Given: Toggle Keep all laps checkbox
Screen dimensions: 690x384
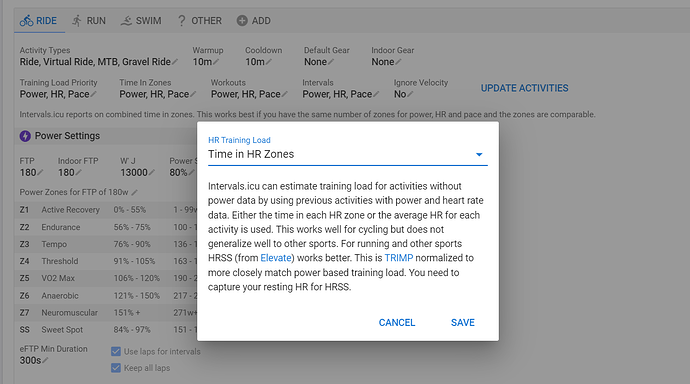Looking at the screenshot, I should pyautogui.click(x=116, y=368).
